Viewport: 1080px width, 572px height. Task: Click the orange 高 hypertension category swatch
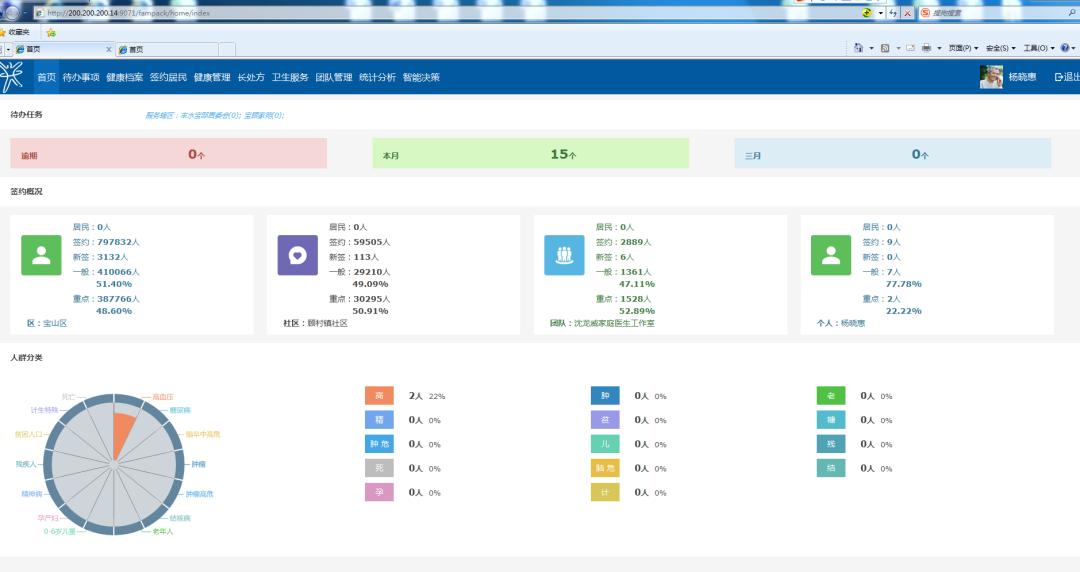(379, 396)
